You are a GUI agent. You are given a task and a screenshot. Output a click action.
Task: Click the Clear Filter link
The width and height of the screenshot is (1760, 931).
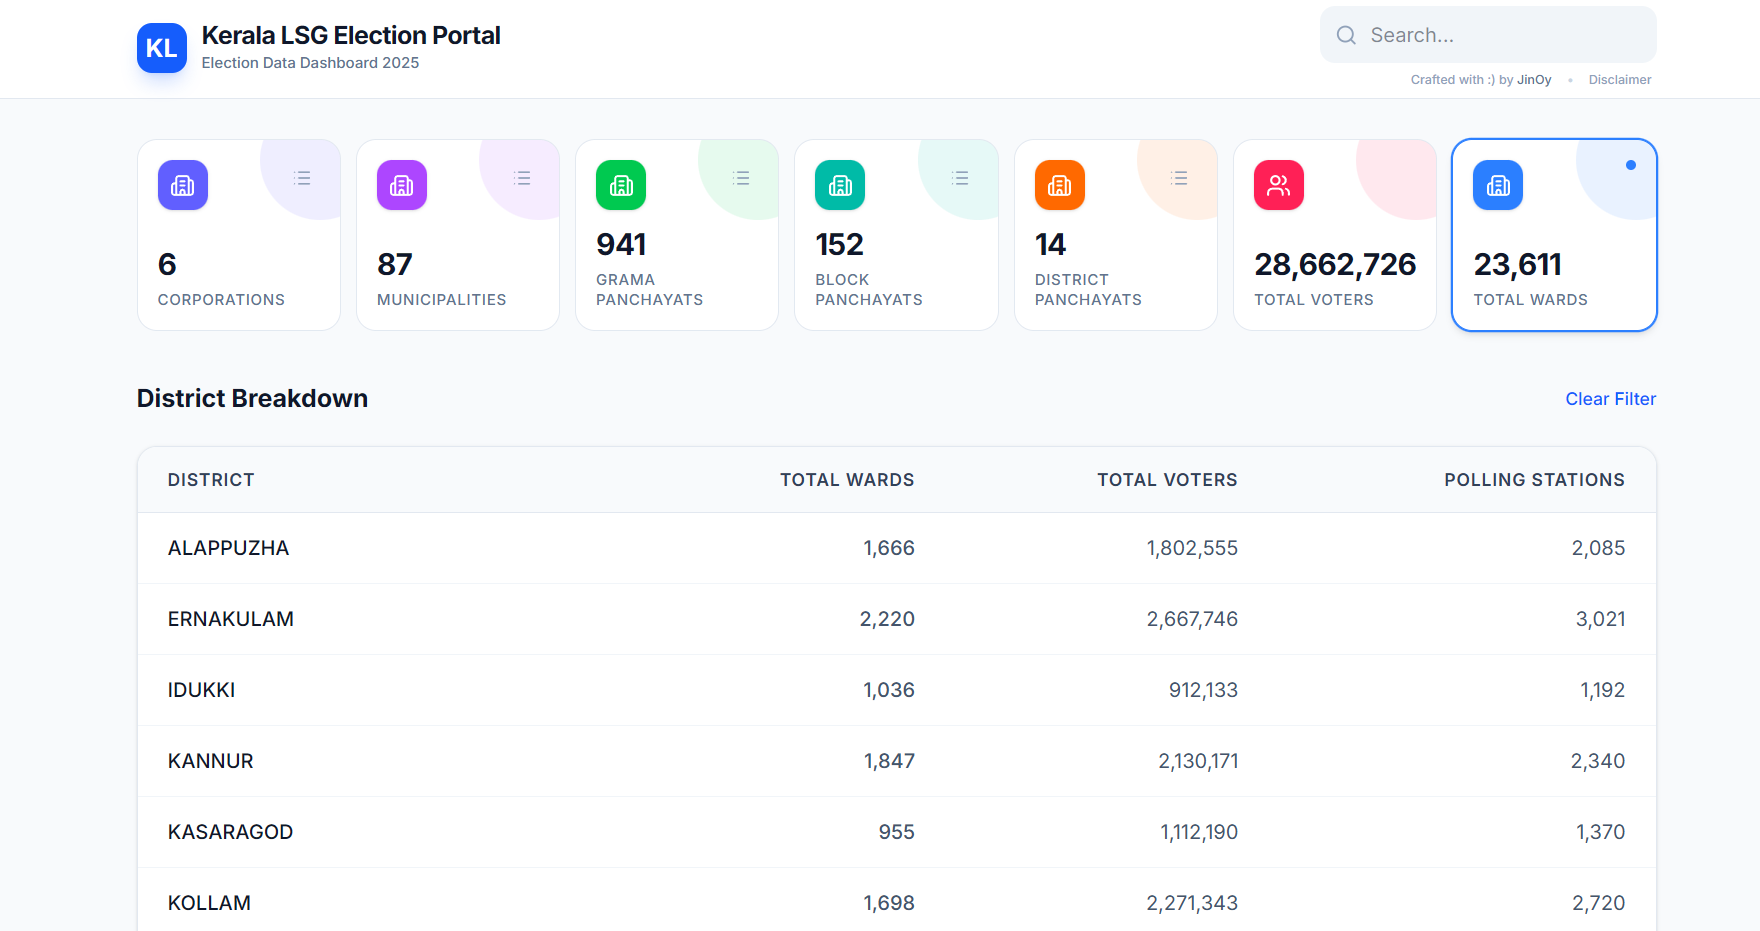click(x=1610, y=399)
